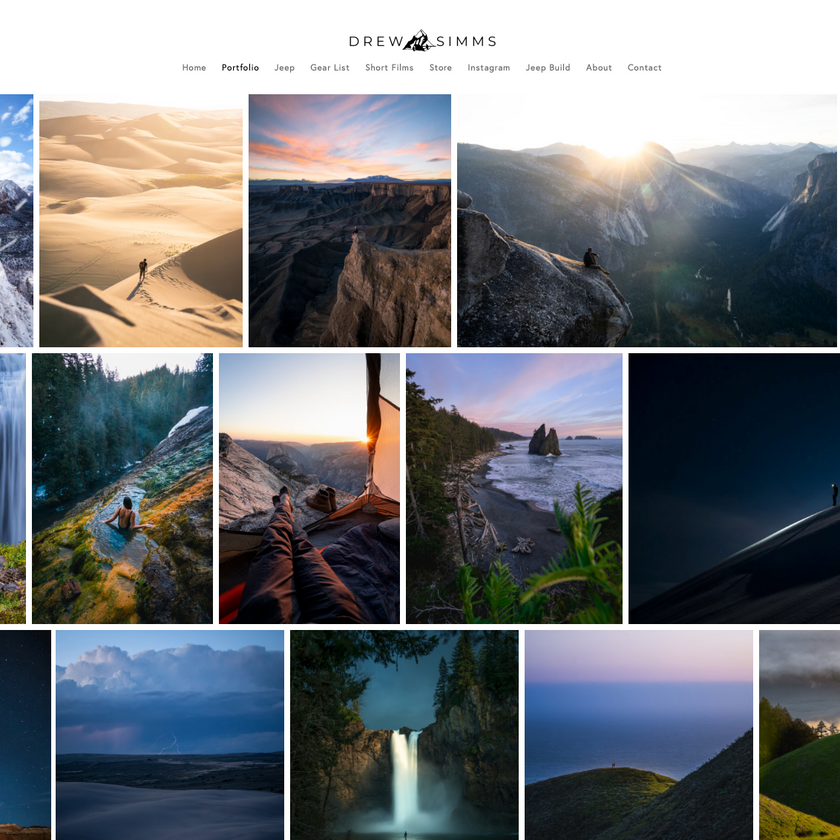Select the hot spring bather photo
This screenshot has height=840, width=840.
(120, 488)
